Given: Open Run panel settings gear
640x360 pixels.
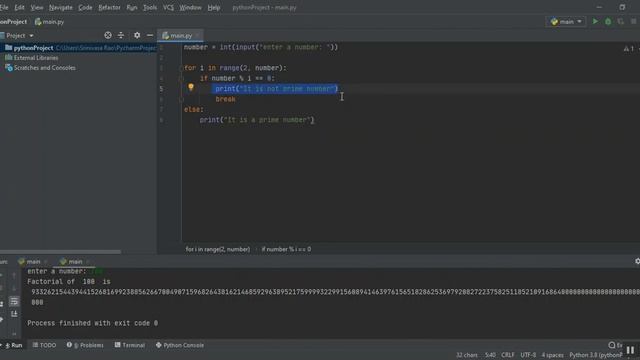Looking at the screenshot, I should point(637,261).
